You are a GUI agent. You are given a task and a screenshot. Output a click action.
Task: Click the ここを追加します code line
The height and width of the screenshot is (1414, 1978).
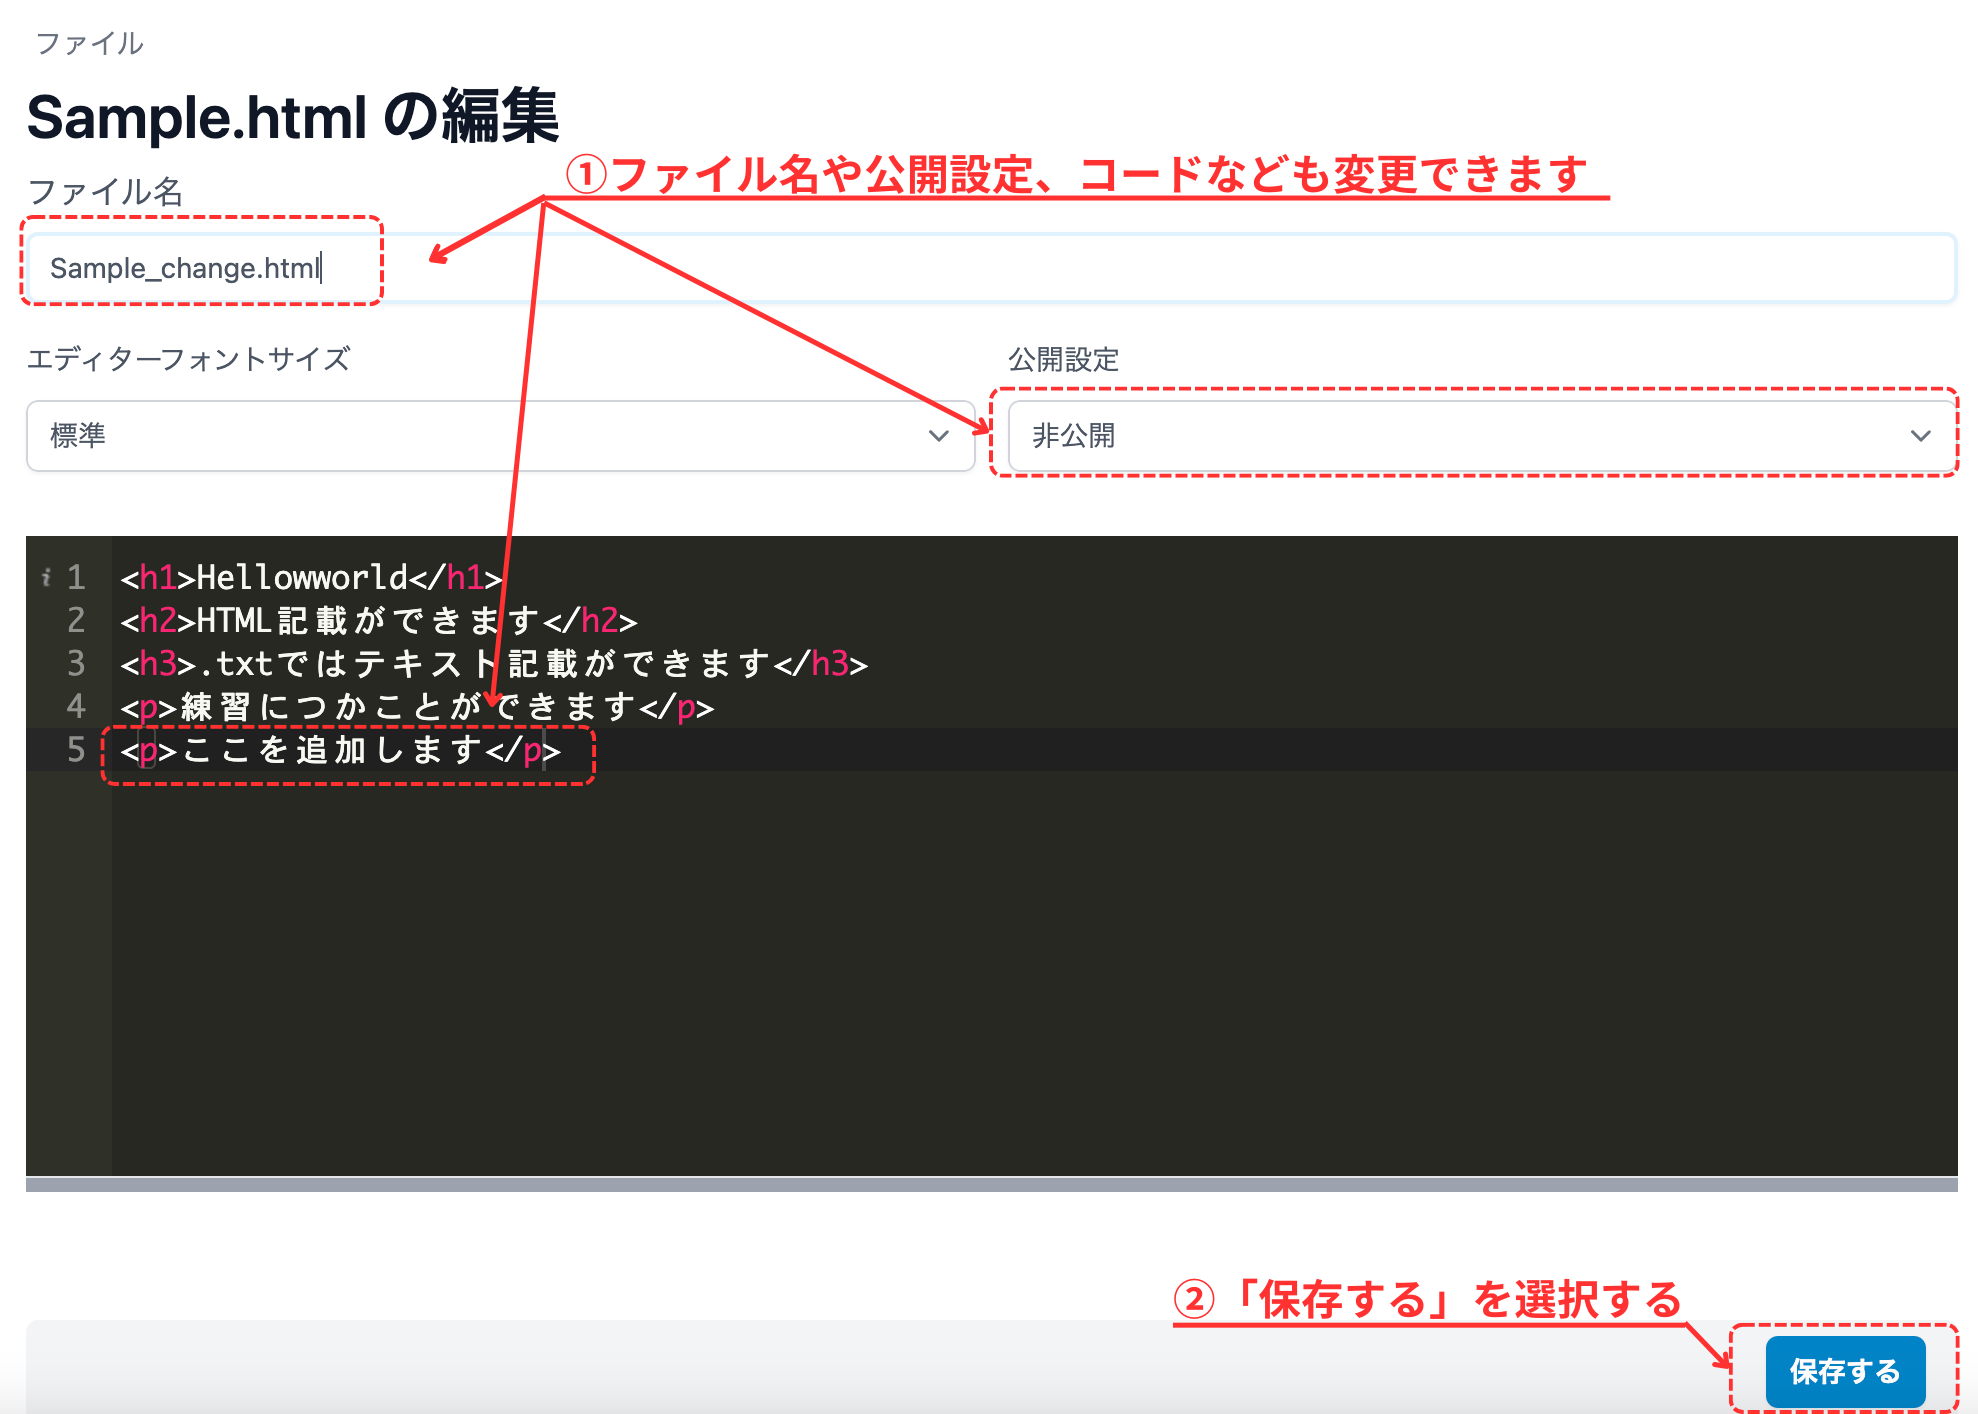pyautogui.click(x=340, y=750)
